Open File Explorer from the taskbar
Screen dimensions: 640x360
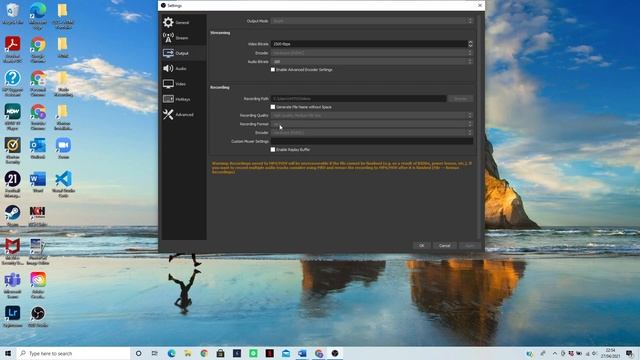pos(188,353)
